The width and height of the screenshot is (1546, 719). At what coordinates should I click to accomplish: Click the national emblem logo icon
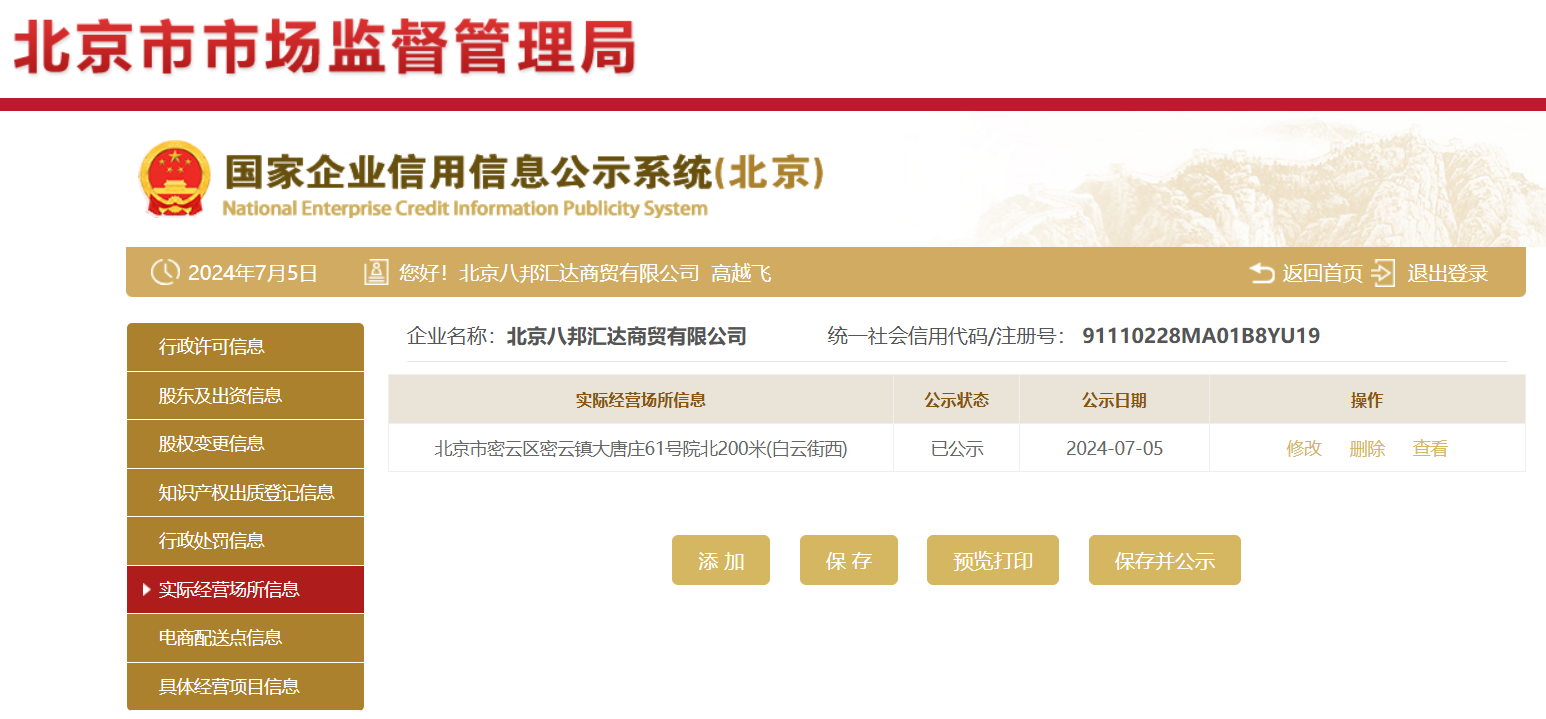(x=175, y=180)
